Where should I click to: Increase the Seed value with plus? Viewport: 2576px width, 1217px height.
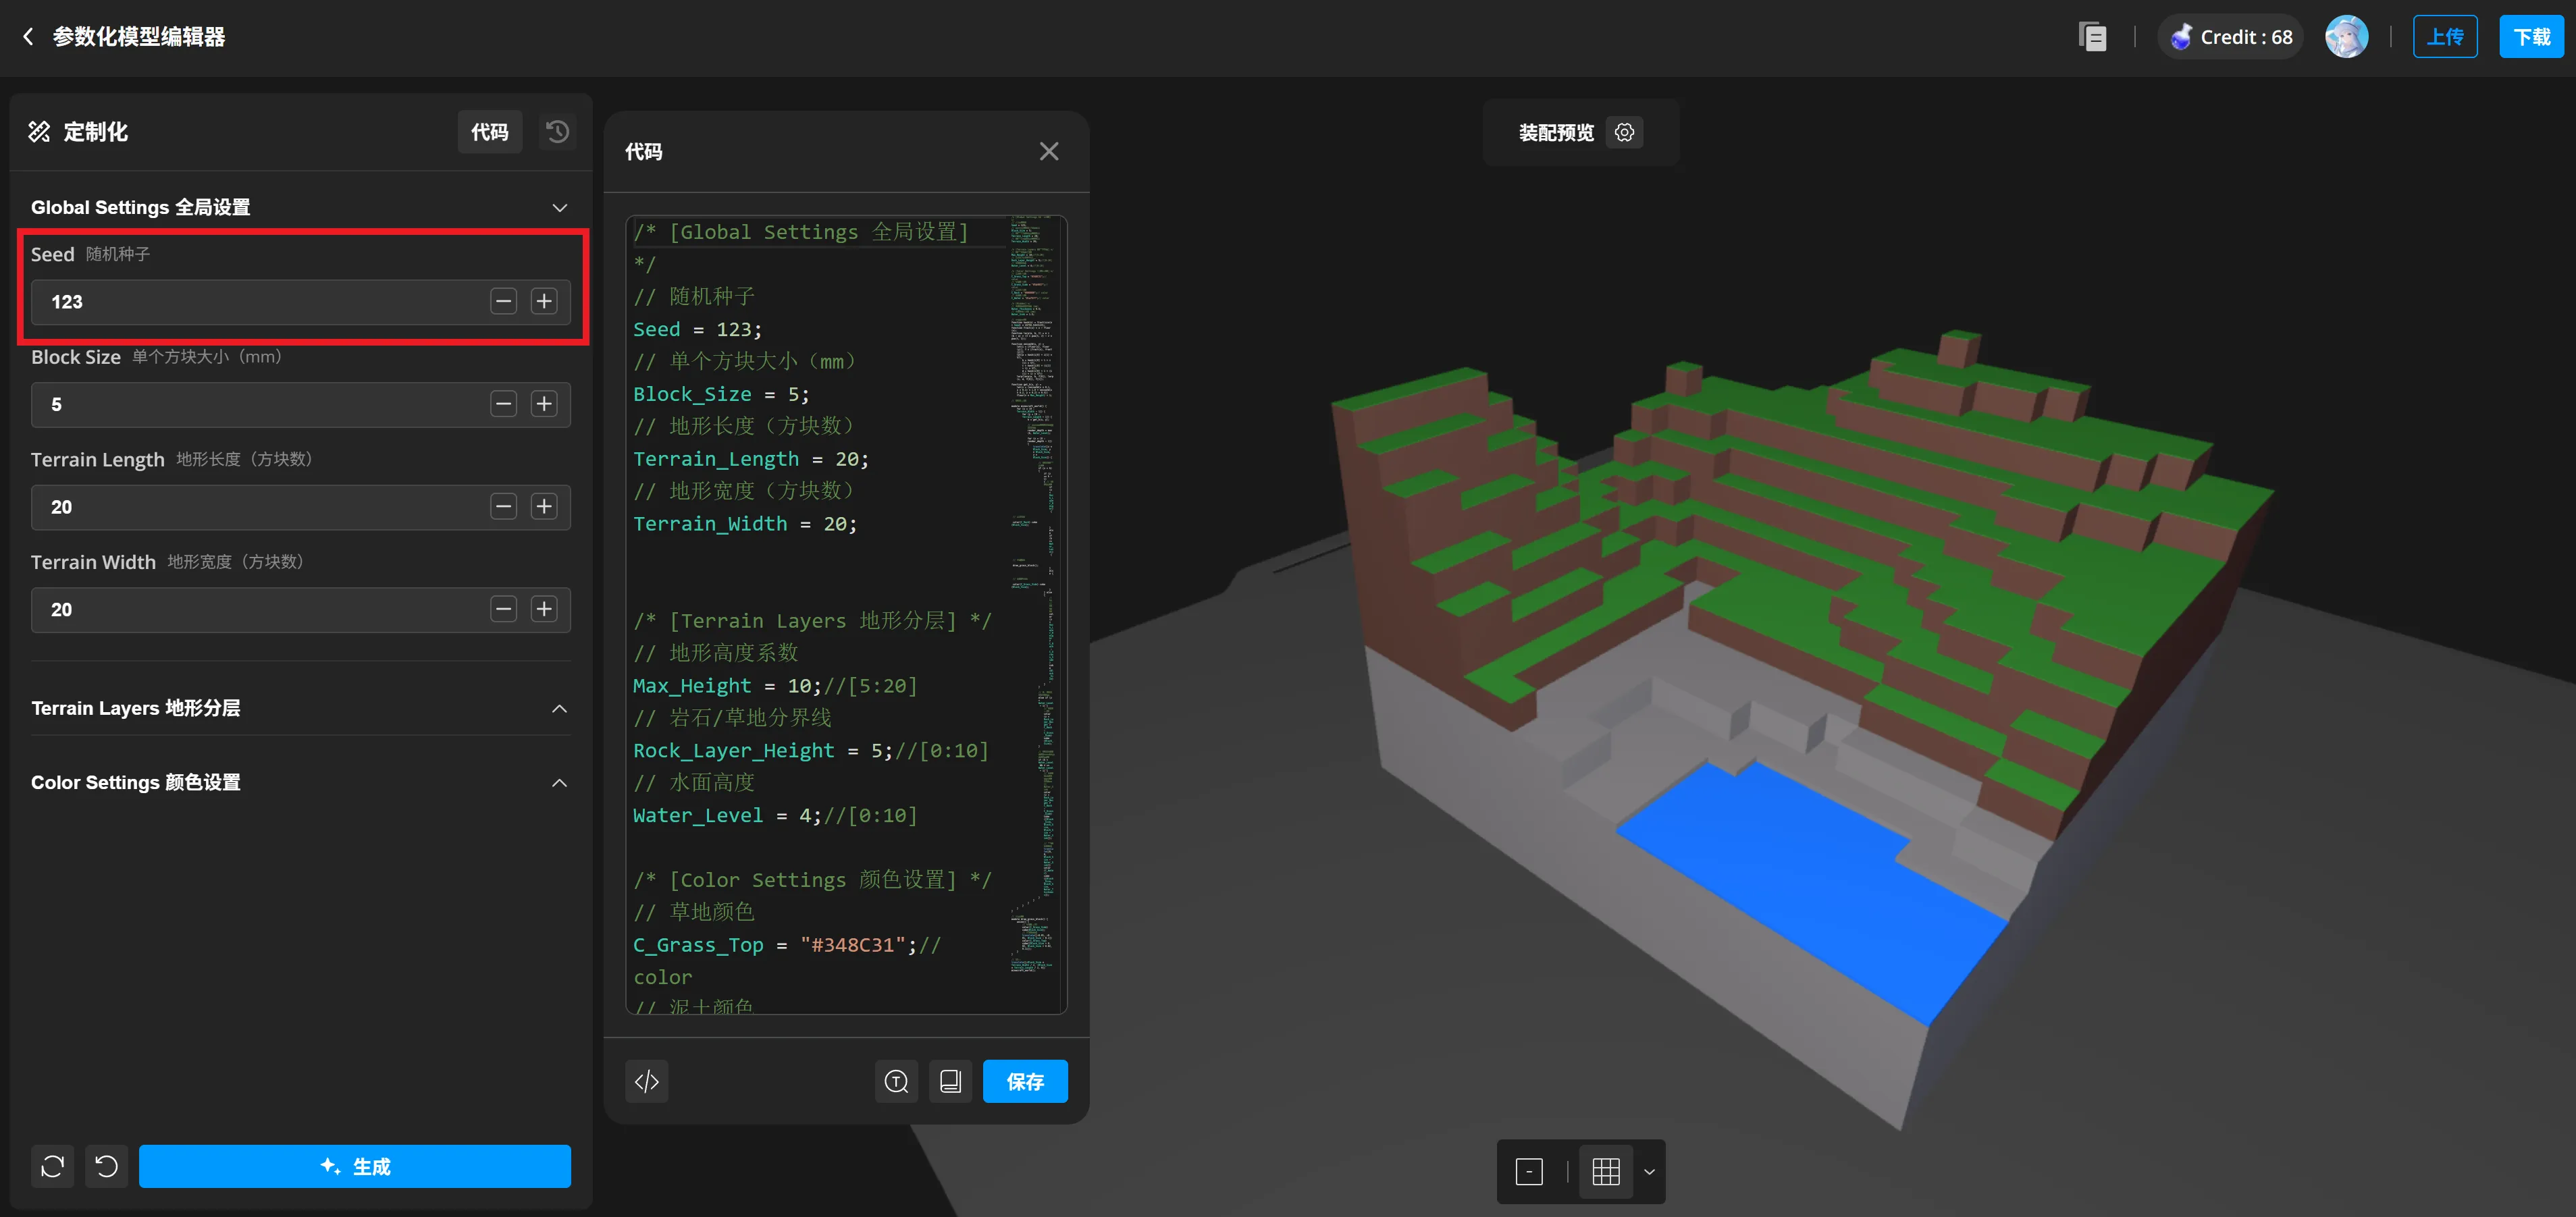tap(544, 301)
